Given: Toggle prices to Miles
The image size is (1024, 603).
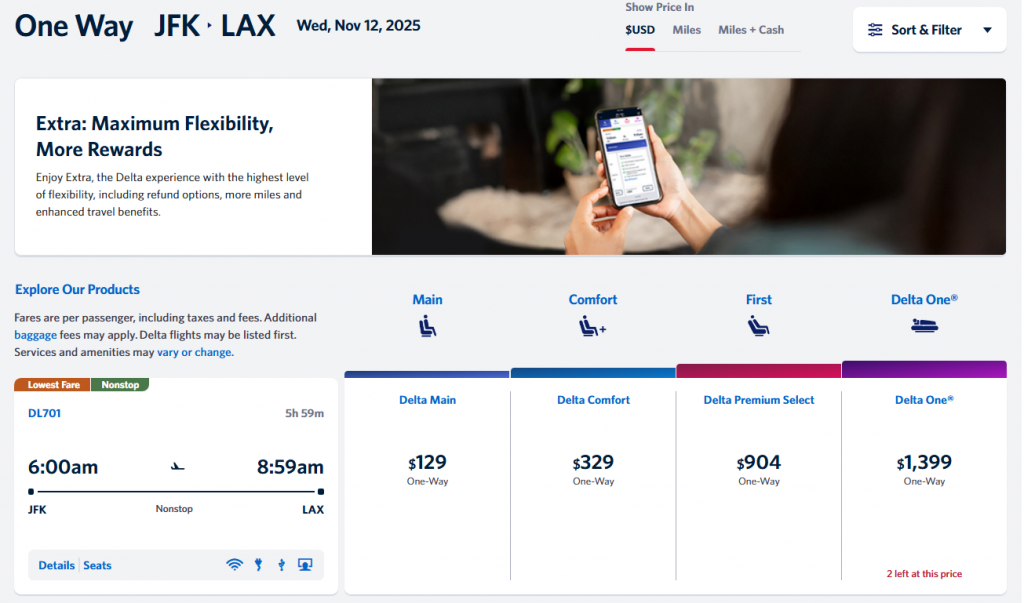Looking at the screenshot, I should click(686, 30).
